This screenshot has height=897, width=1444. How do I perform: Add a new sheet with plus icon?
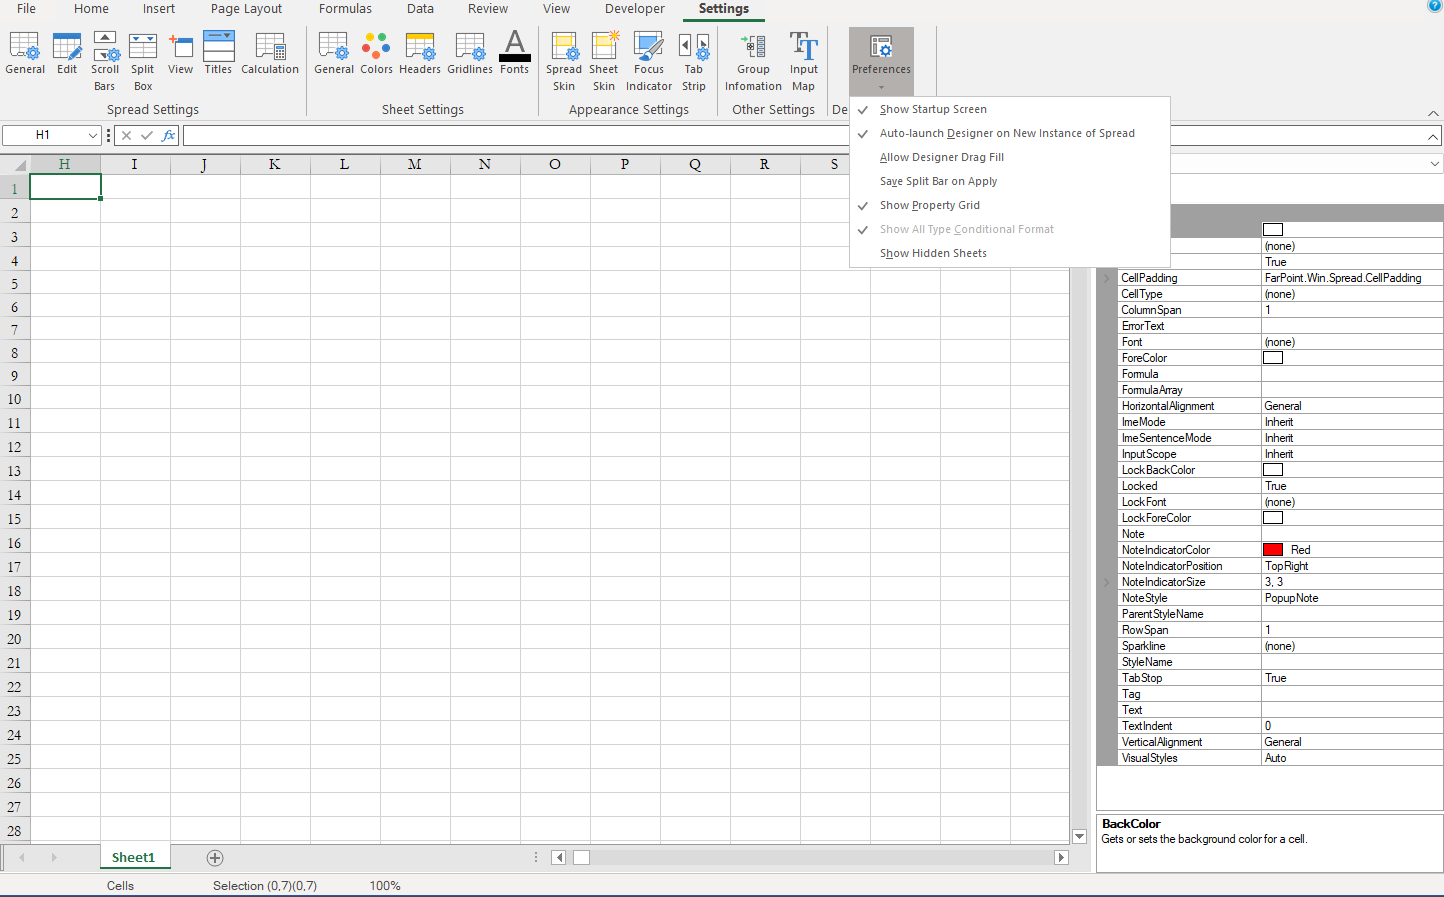pyautogui.click(x=215, y=858)
